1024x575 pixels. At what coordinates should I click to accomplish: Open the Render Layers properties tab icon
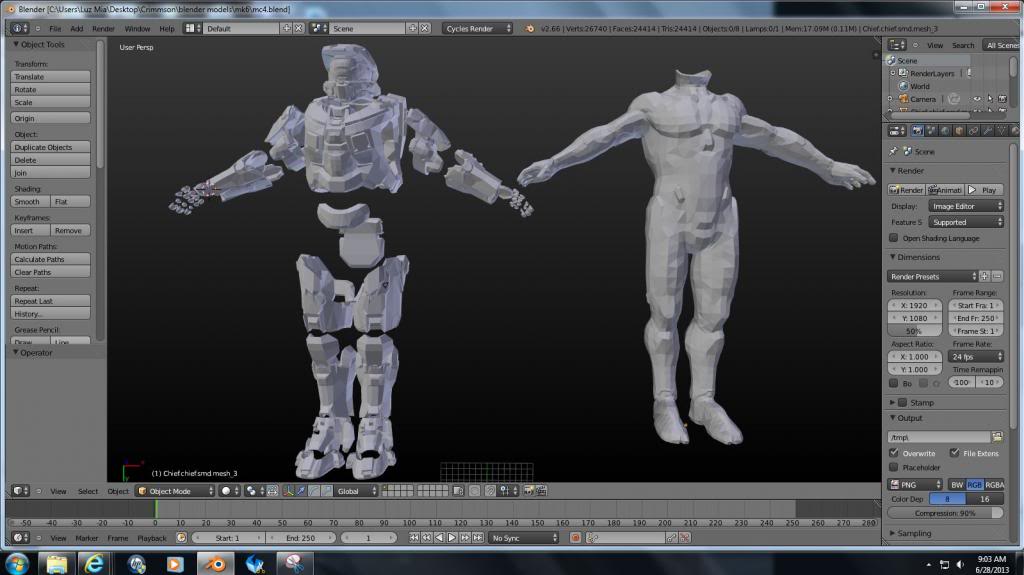click(931, 131)
